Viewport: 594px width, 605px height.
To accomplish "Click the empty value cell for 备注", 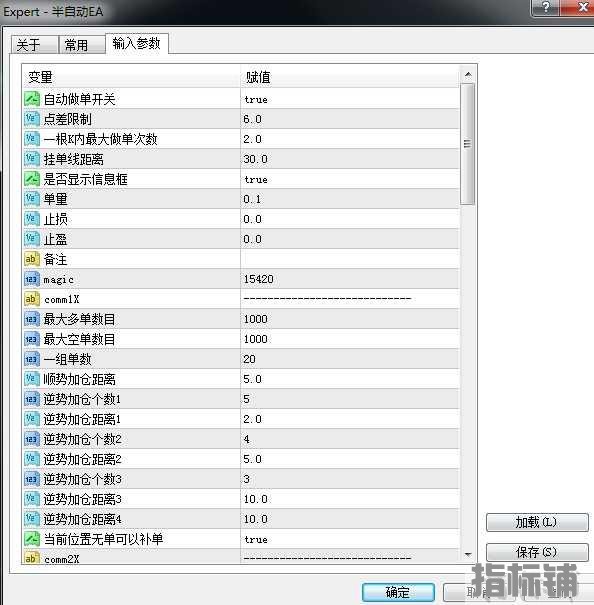I will (350, 259).
